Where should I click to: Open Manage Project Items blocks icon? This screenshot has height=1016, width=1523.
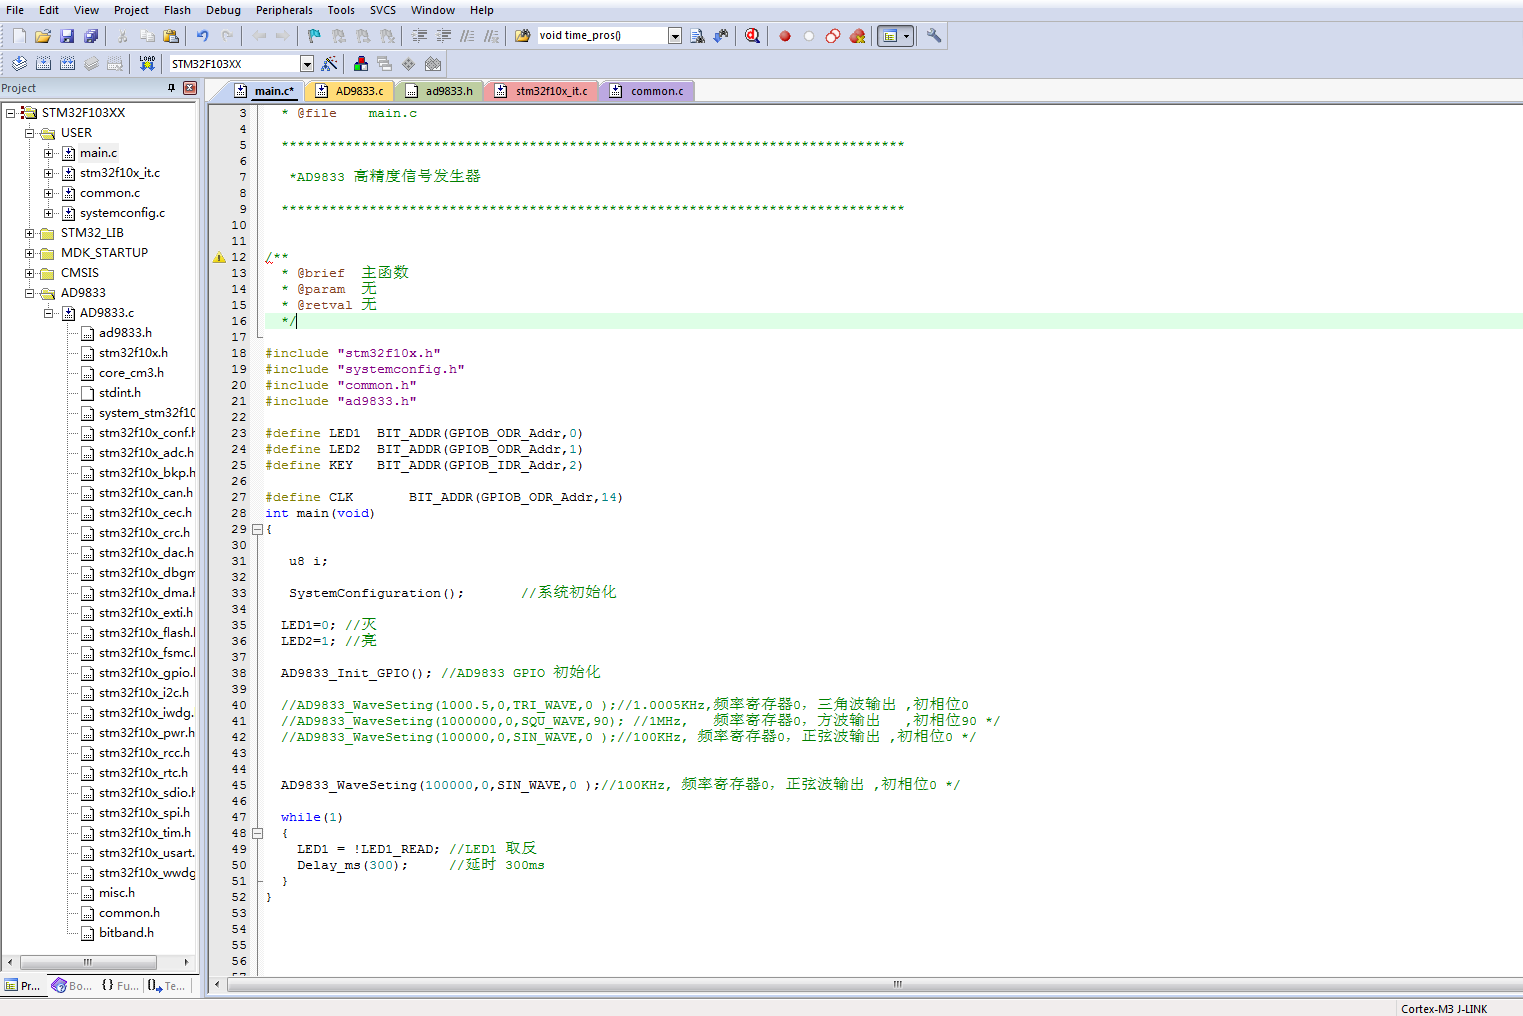pos(361,63)
